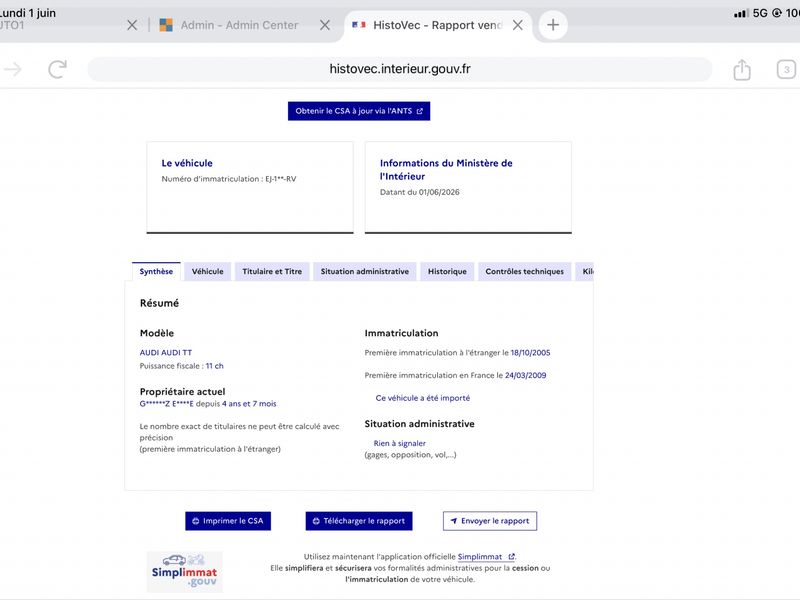Click Imprimer le CSA button
This screenshot has width=800, height=600.
tap(228, 521)
